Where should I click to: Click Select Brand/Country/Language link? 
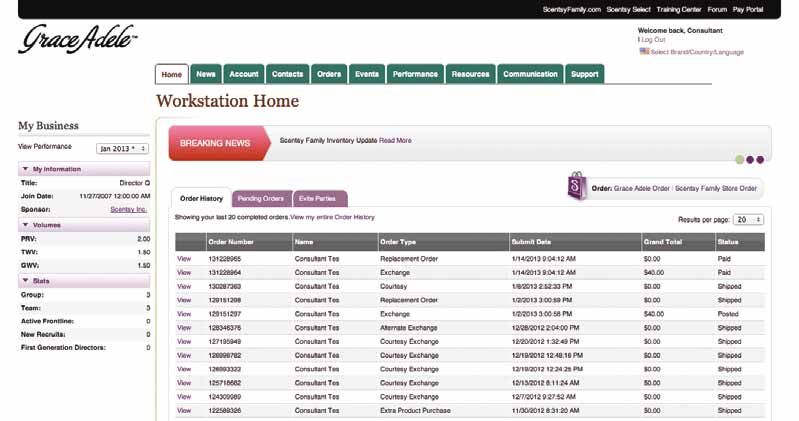[x=697, y=52]
